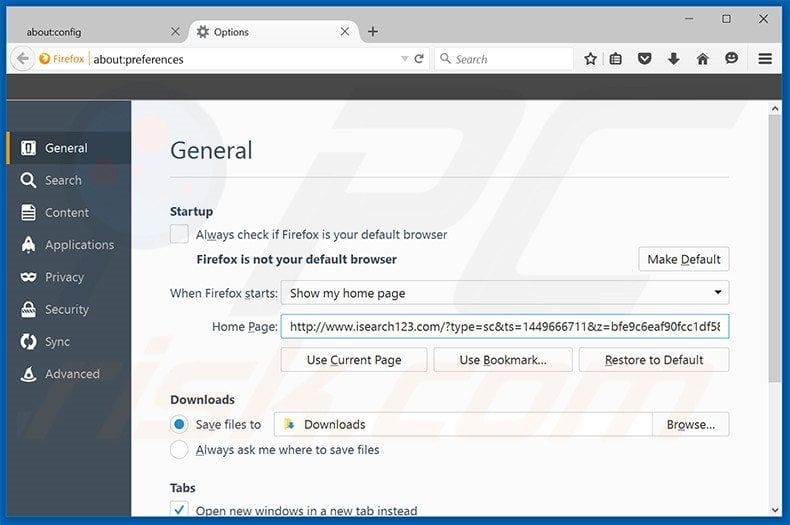Open the Privacy preferences section
This screenshot has height=525, width=790.
[64, 277]
